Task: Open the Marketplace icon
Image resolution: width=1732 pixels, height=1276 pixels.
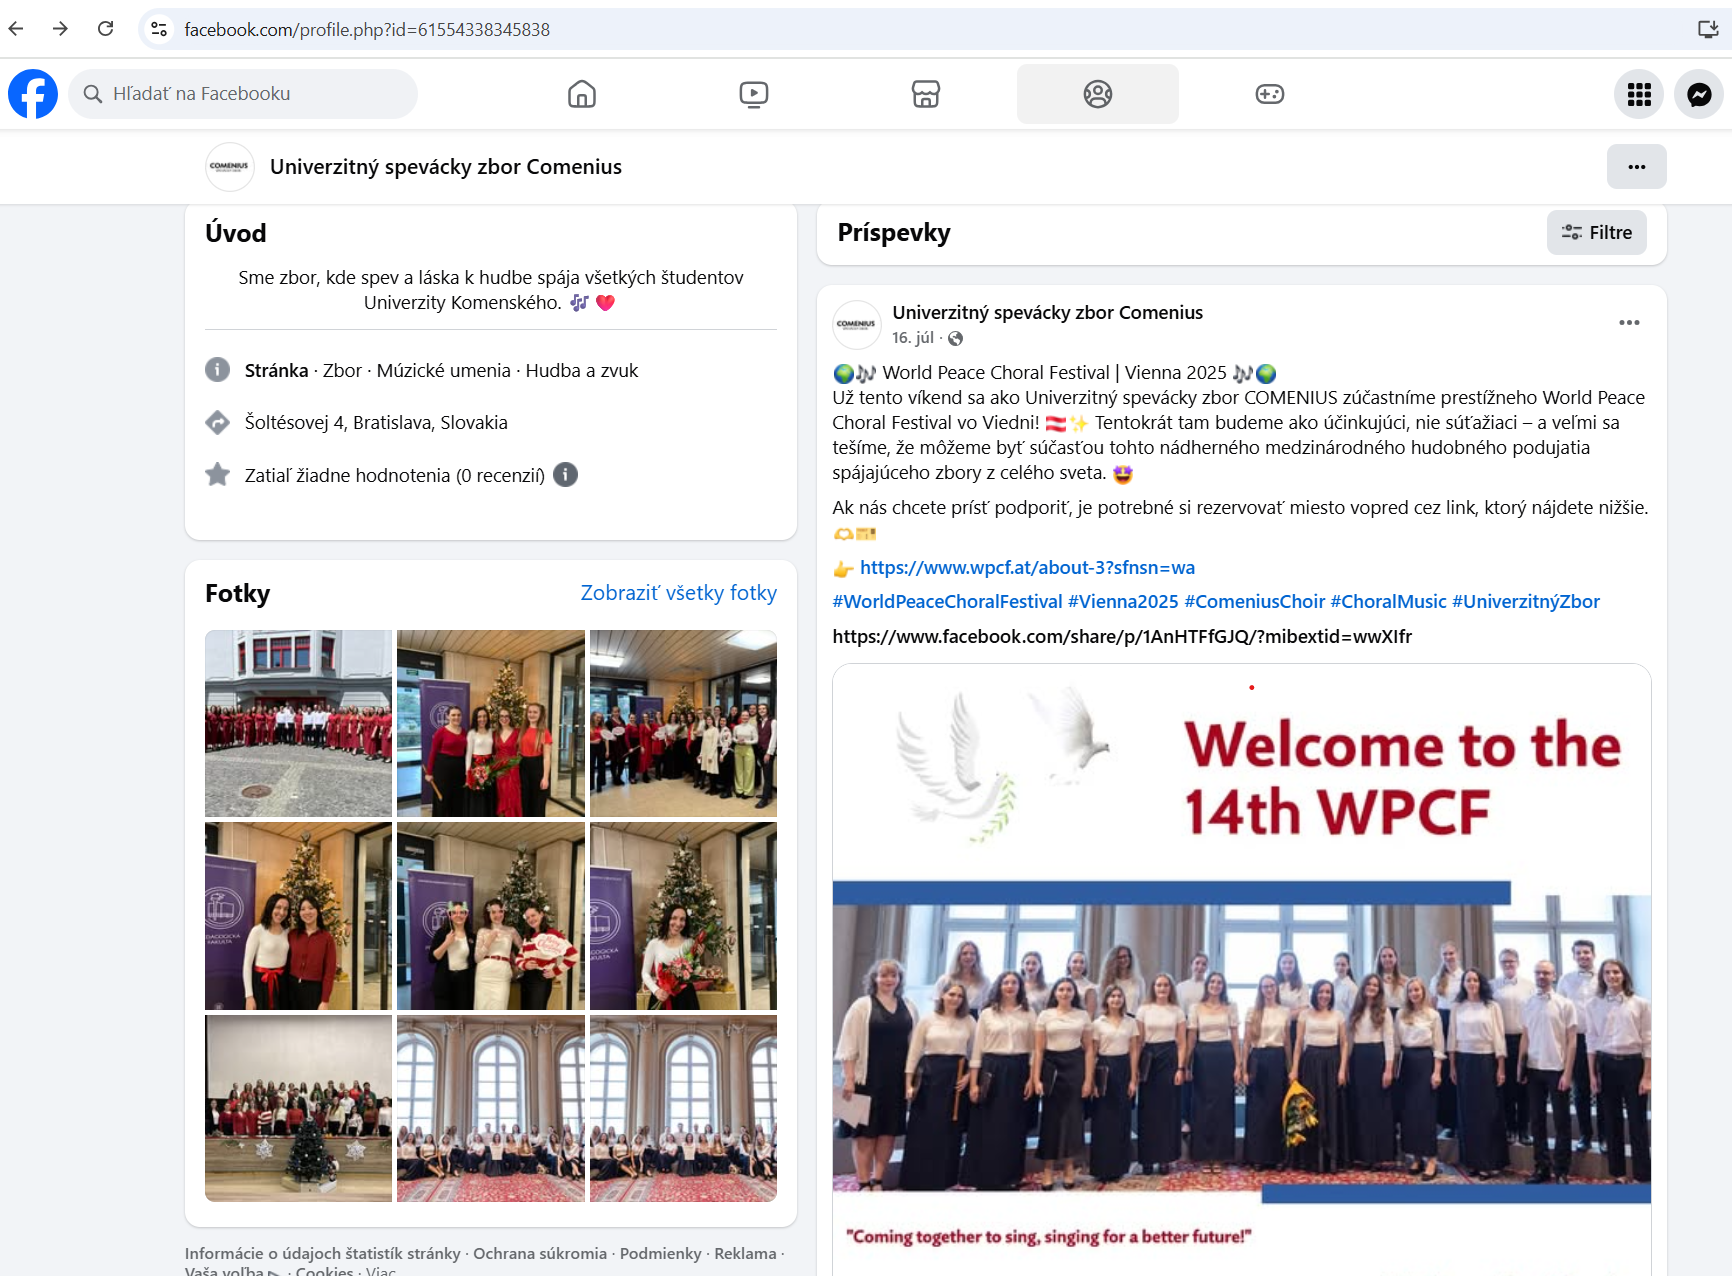Action: tap(925, 94)
